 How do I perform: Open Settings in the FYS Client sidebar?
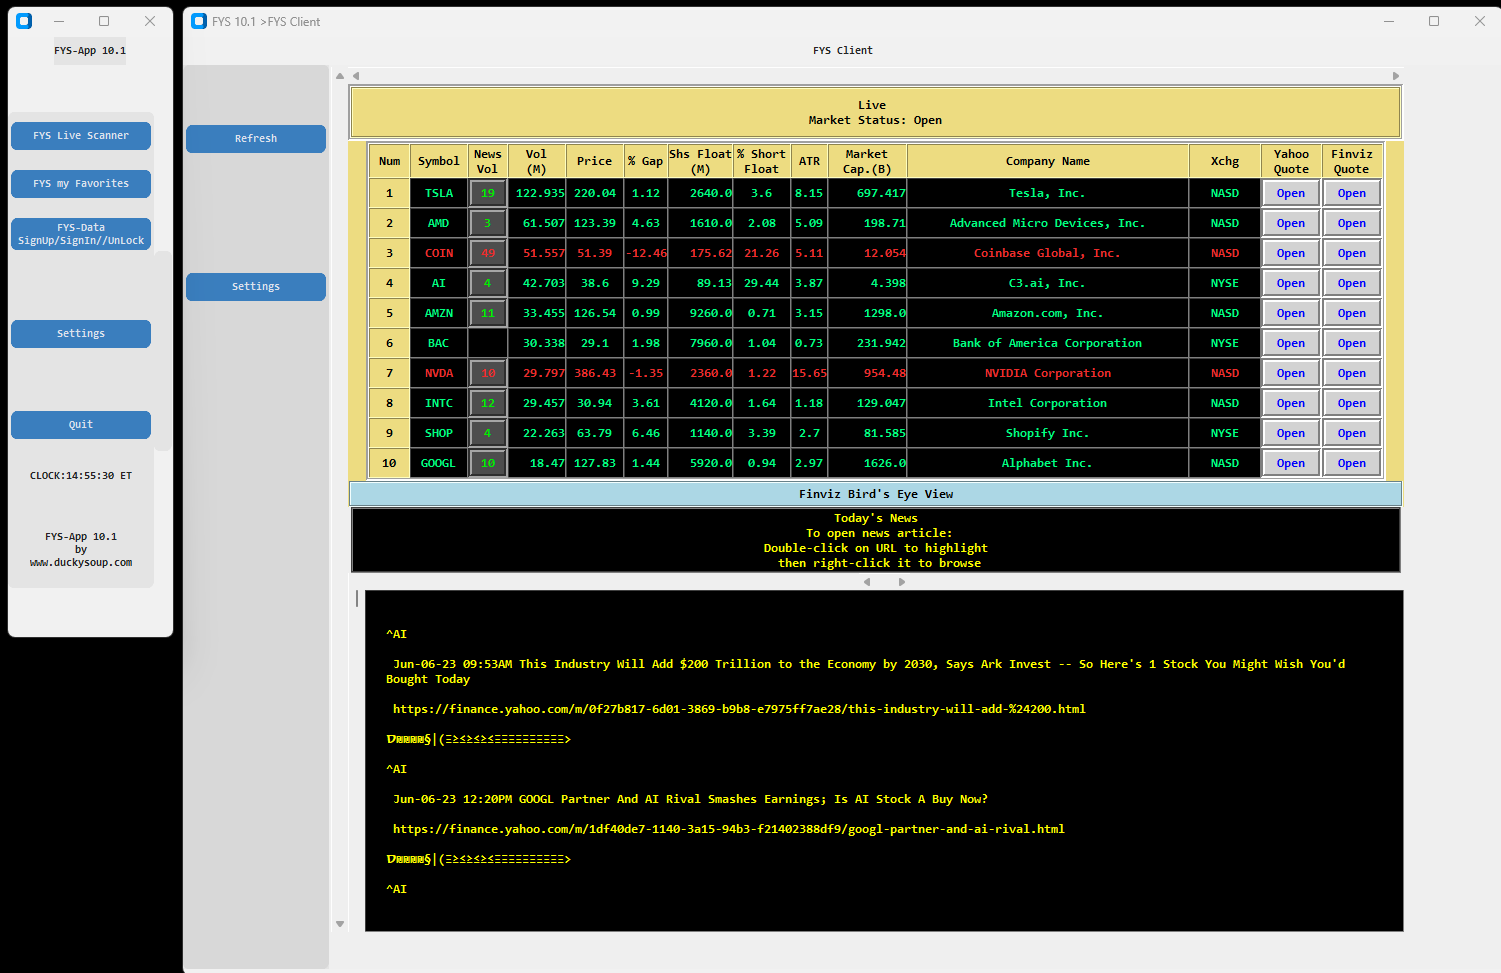256,287
